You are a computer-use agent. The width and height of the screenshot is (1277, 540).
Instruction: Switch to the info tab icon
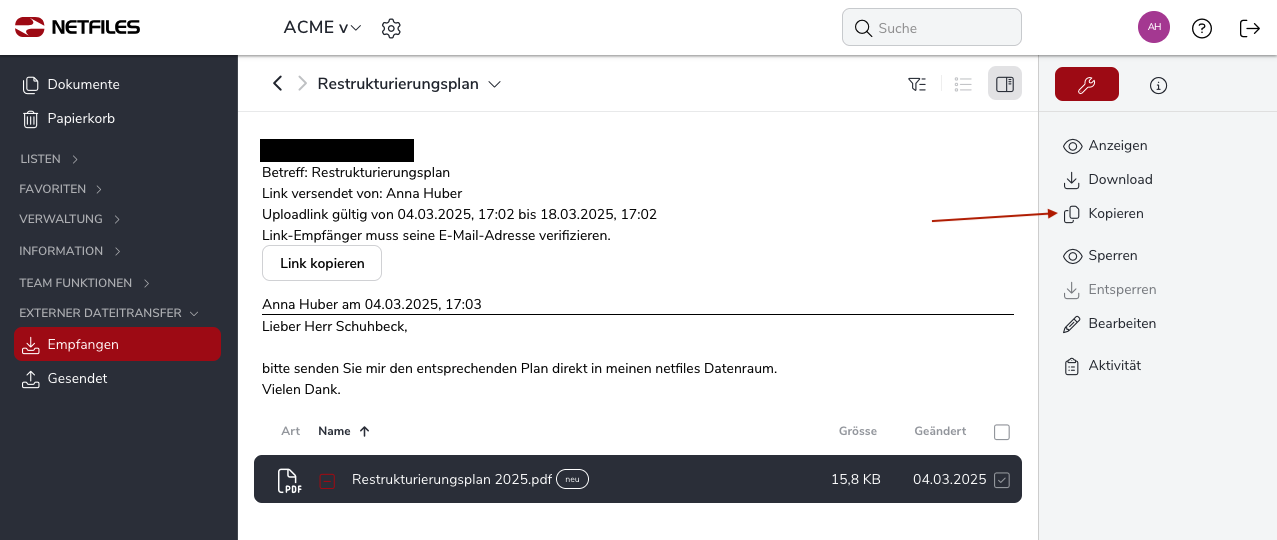click(1159, 86)
